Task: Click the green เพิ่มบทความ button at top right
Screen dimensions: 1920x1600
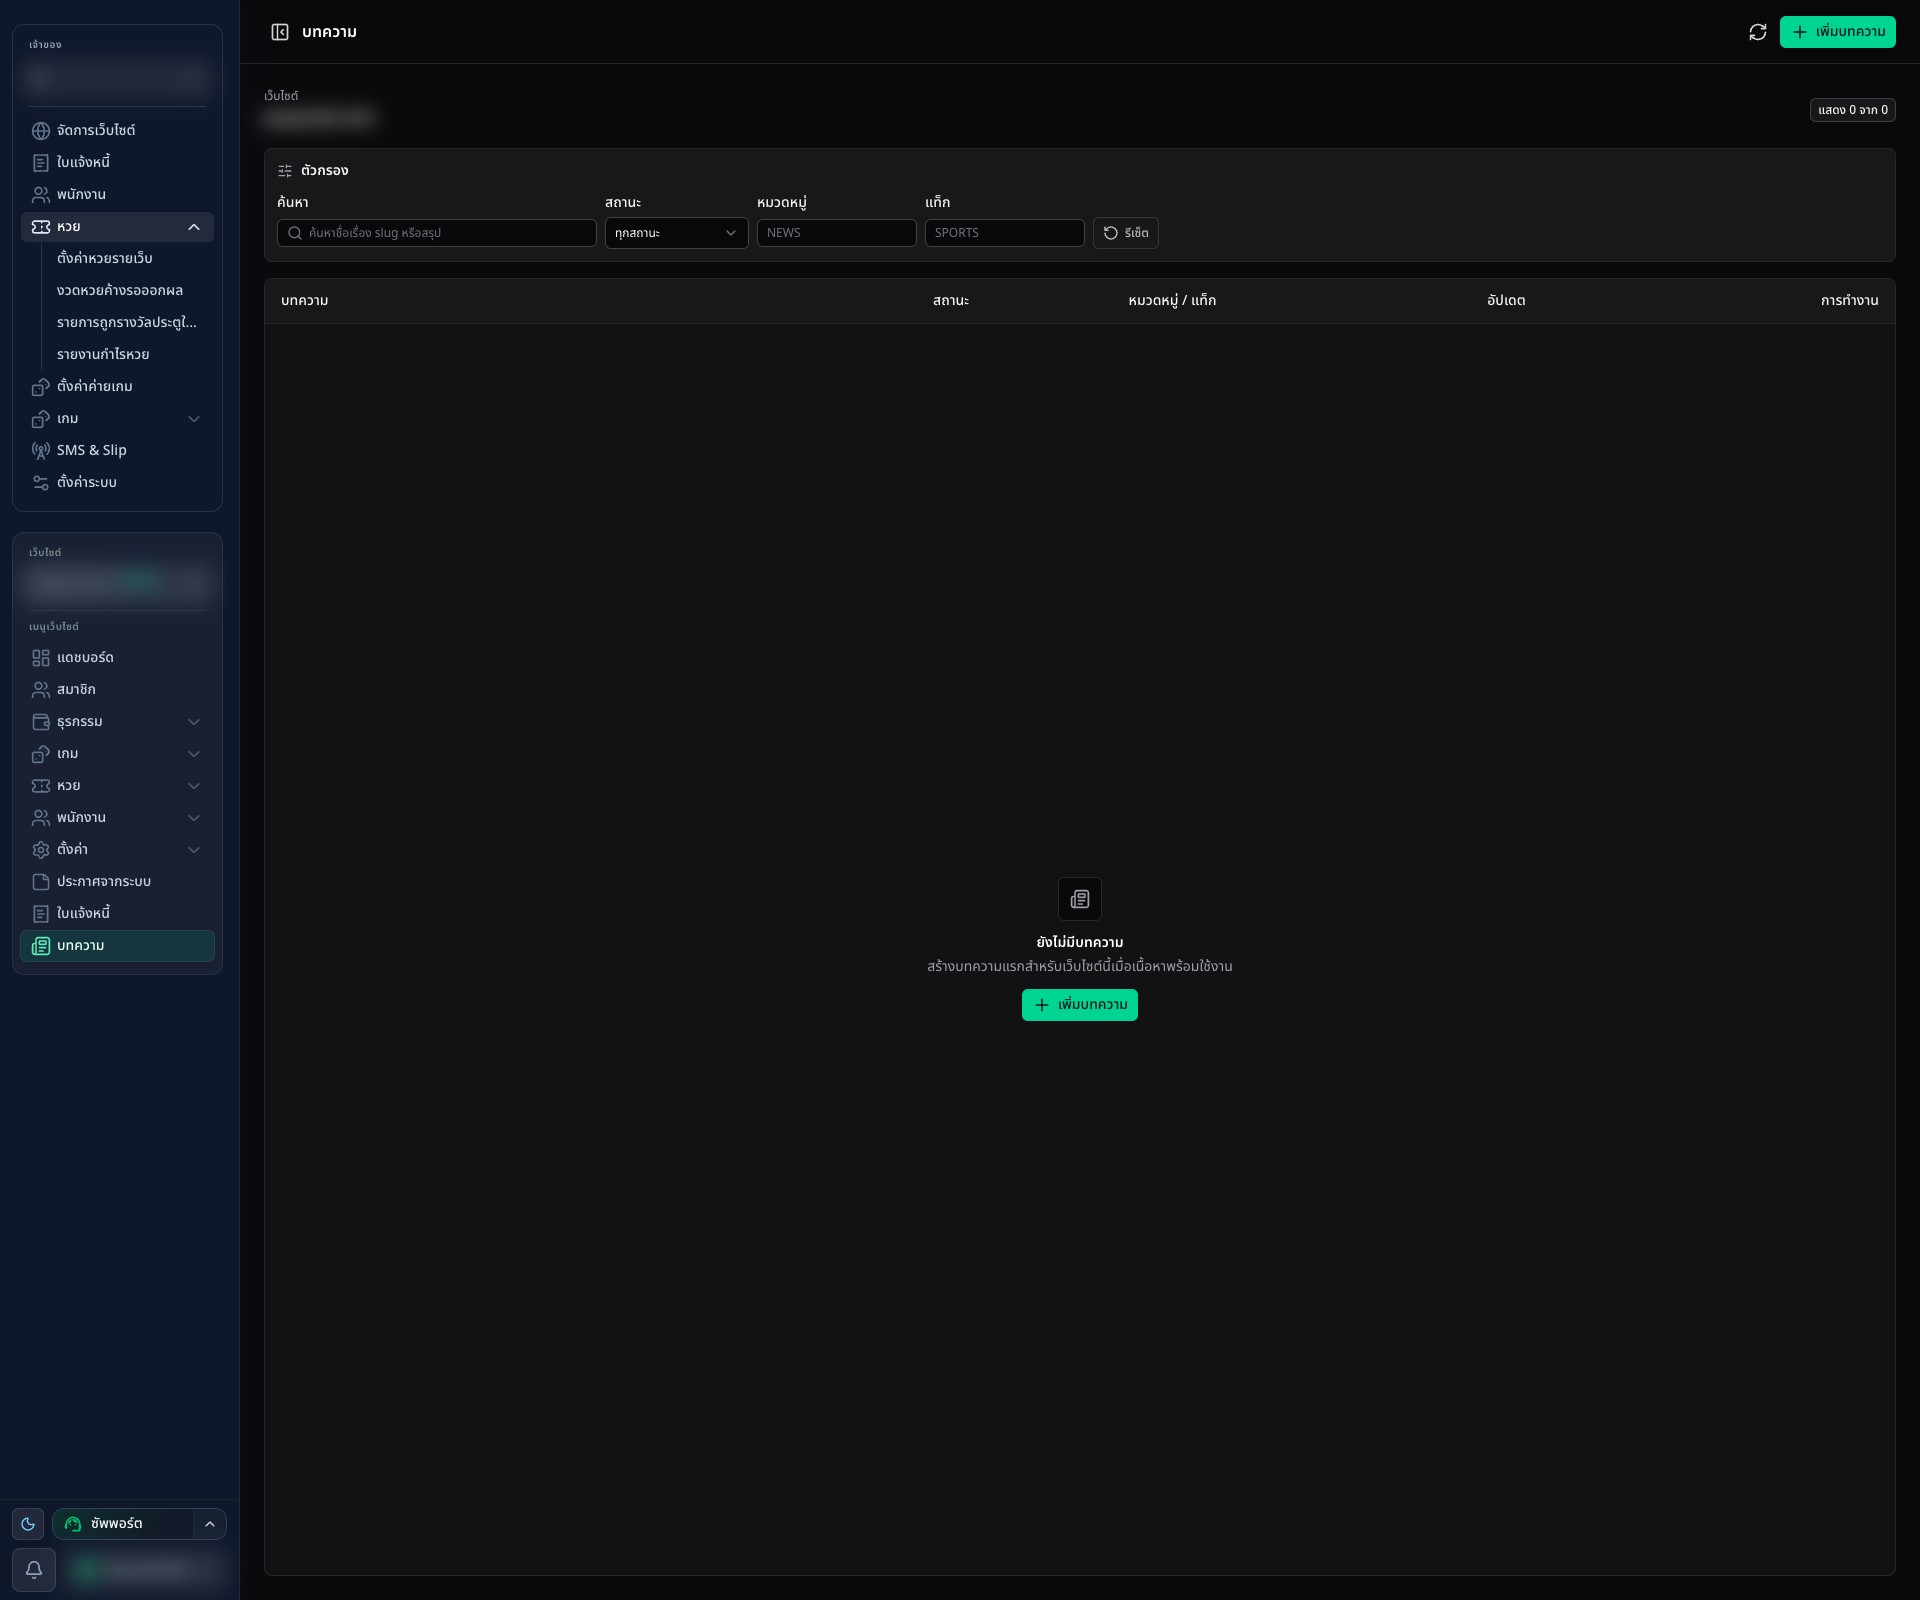Action: [x=1837, y=32]
